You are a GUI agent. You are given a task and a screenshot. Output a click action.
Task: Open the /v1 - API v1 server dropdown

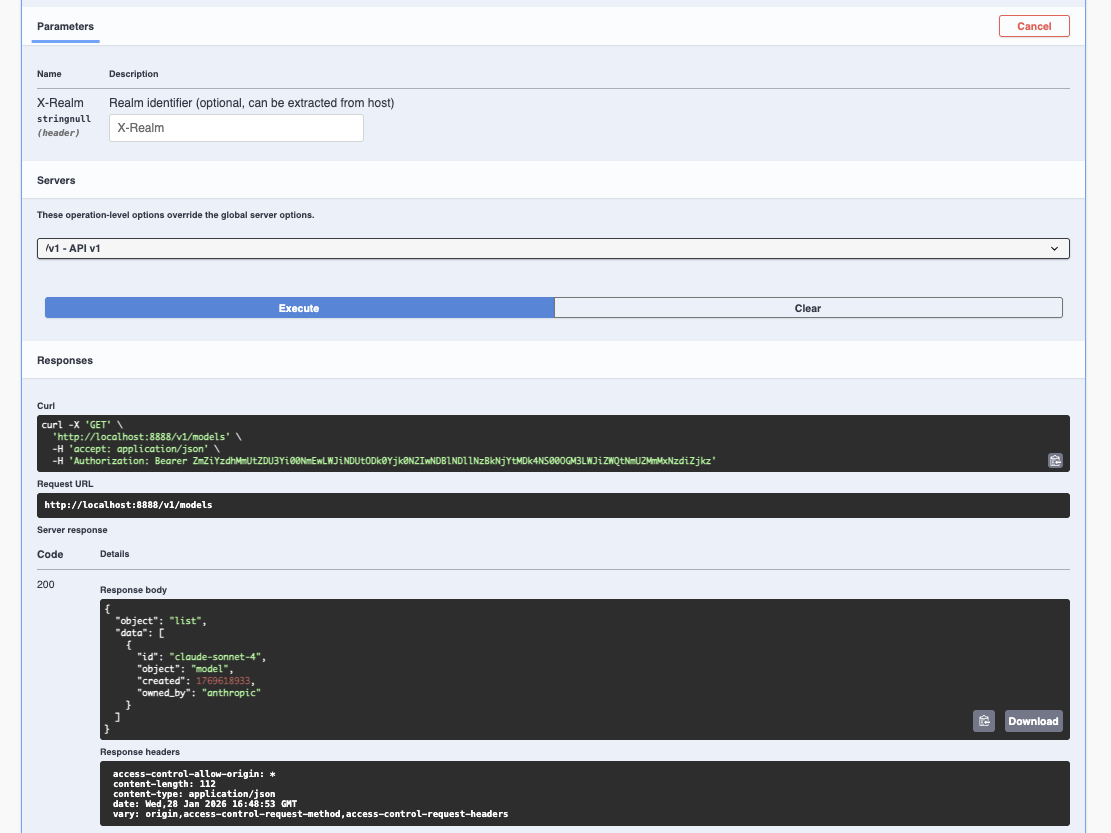pyautogui.click(x=552, y=248)
